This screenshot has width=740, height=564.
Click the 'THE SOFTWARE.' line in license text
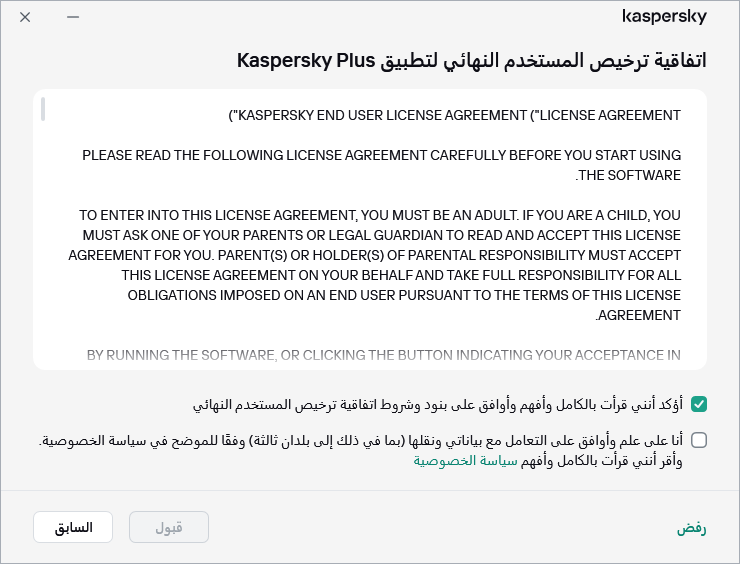[629, 175]
